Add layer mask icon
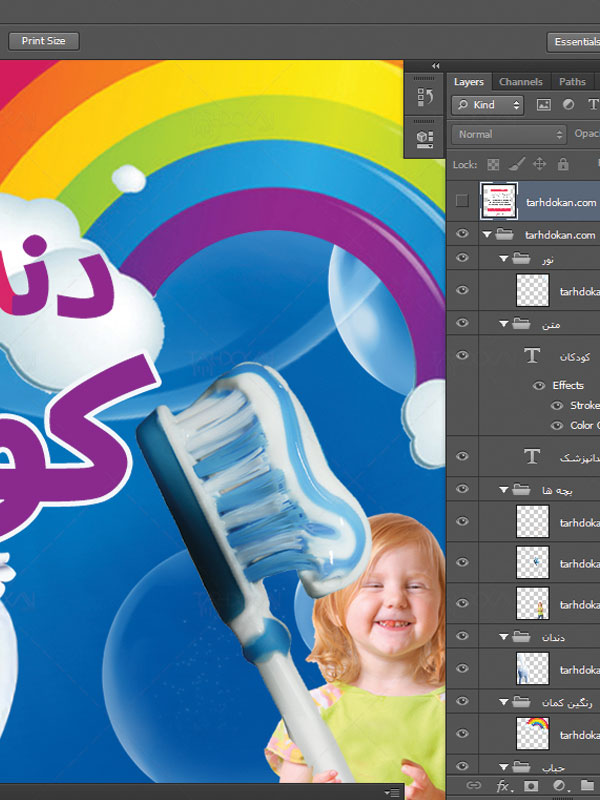This screenshot has width=600, height=800. pos(531,786)
